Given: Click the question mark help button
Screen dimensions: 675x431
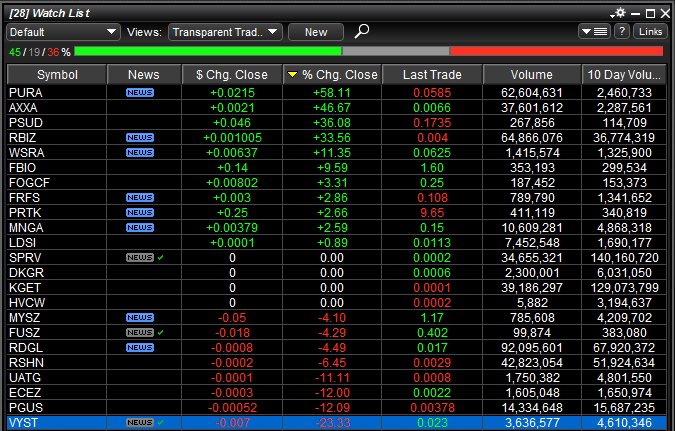Looking at the screenshot, I should [x=622, y=31].
